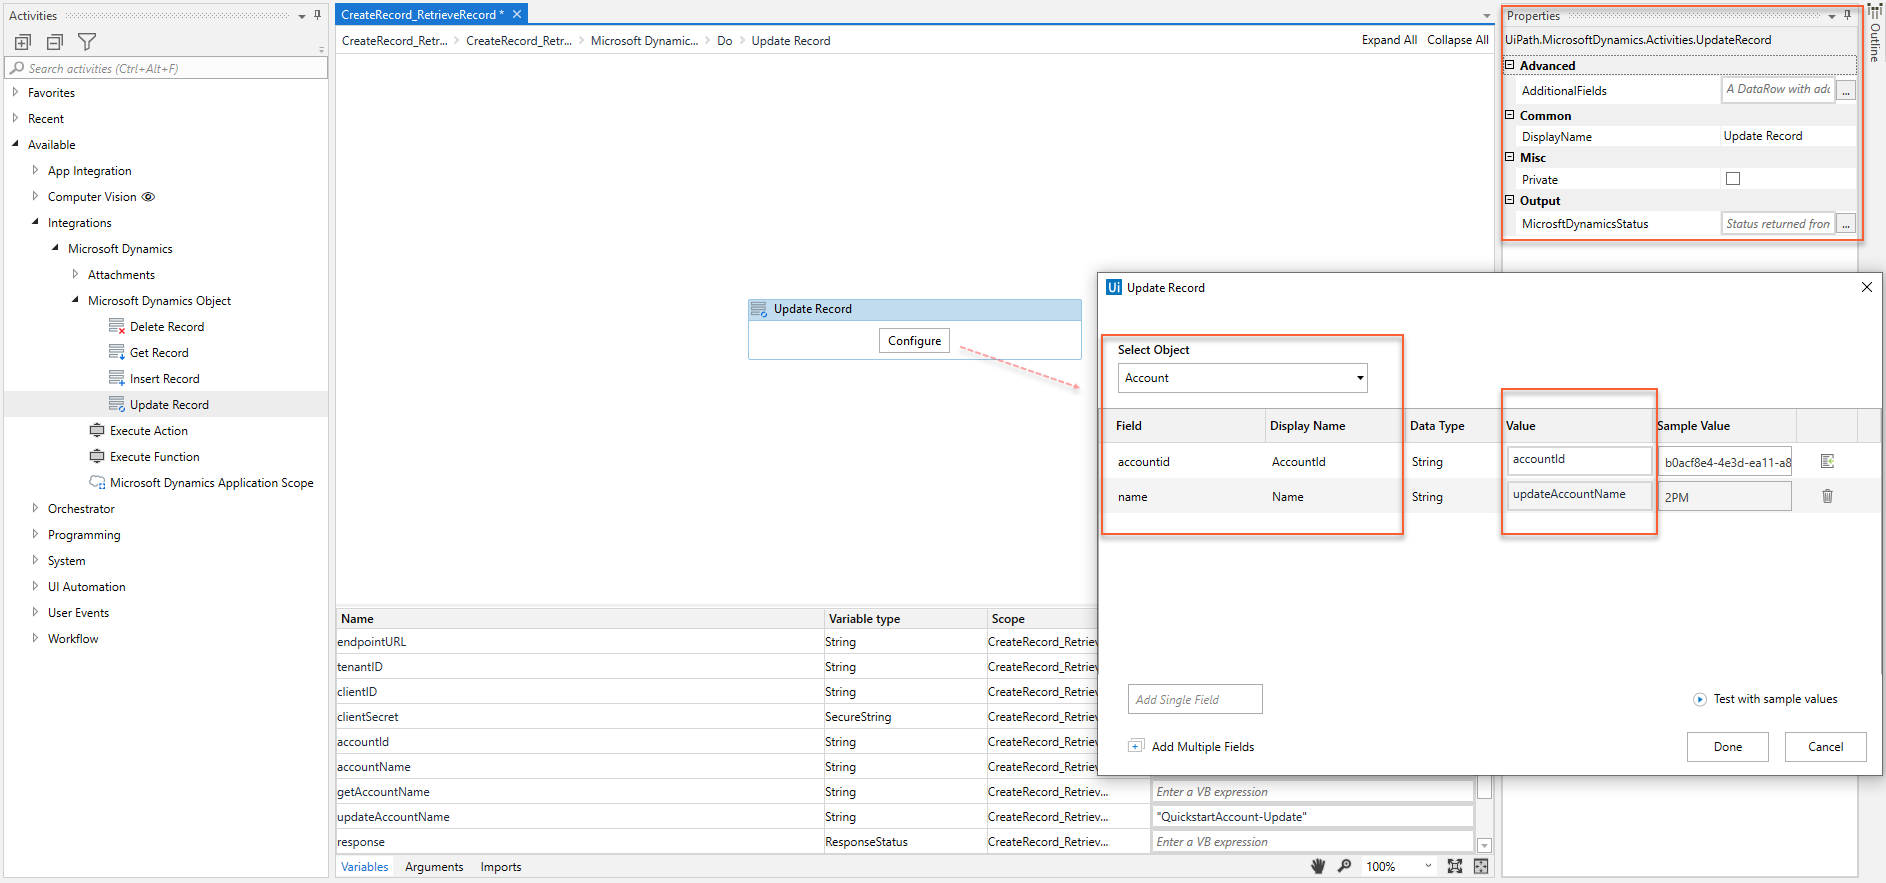
Task: Click the variables panel scroll down arrow
Action: coord(1485,845)
